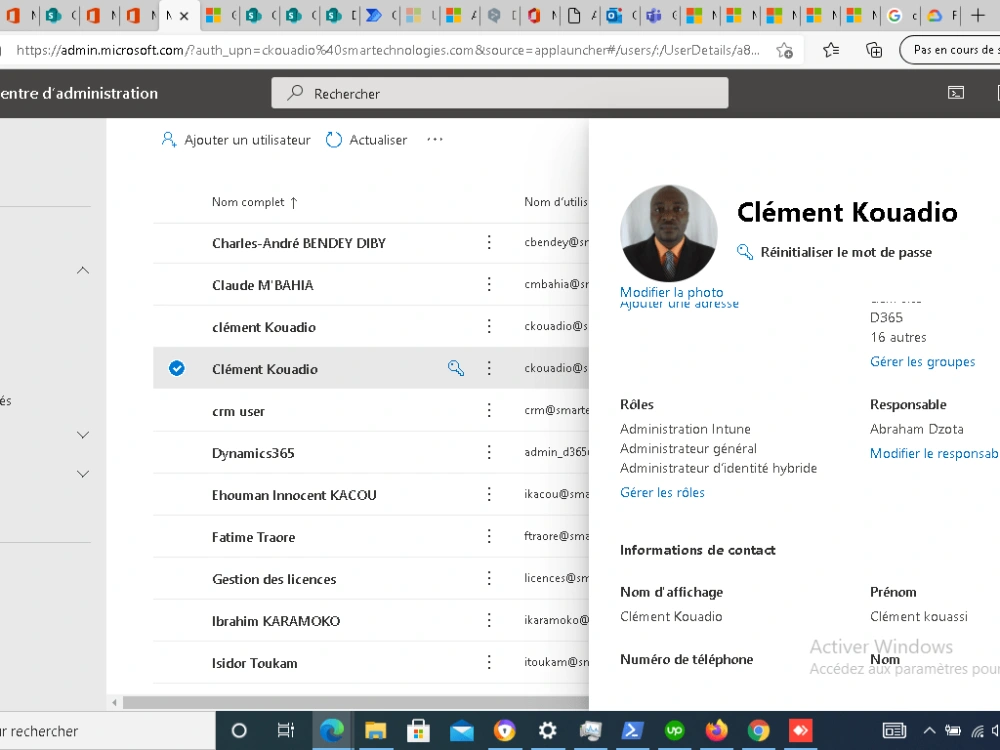Launch PowerShell from the taskbar
The image size is (1000, 750).
[x=632, y=730]
